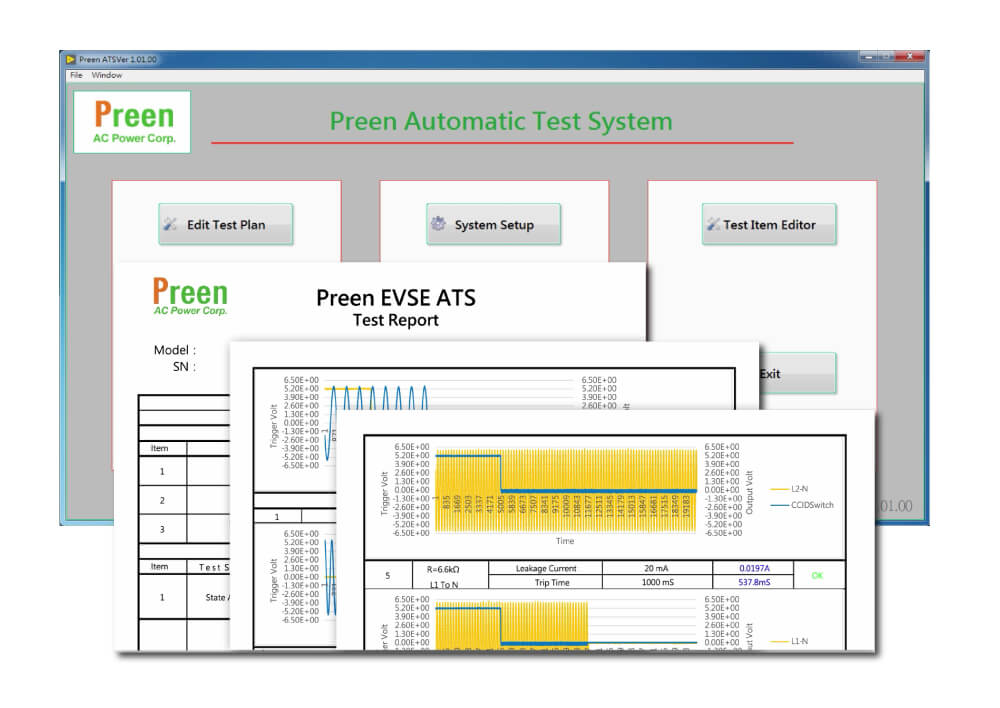The width and height of the screenshot is (1000, 708).
Task: Click the Preen EVSE ATS report title
Action: [396, 298]
